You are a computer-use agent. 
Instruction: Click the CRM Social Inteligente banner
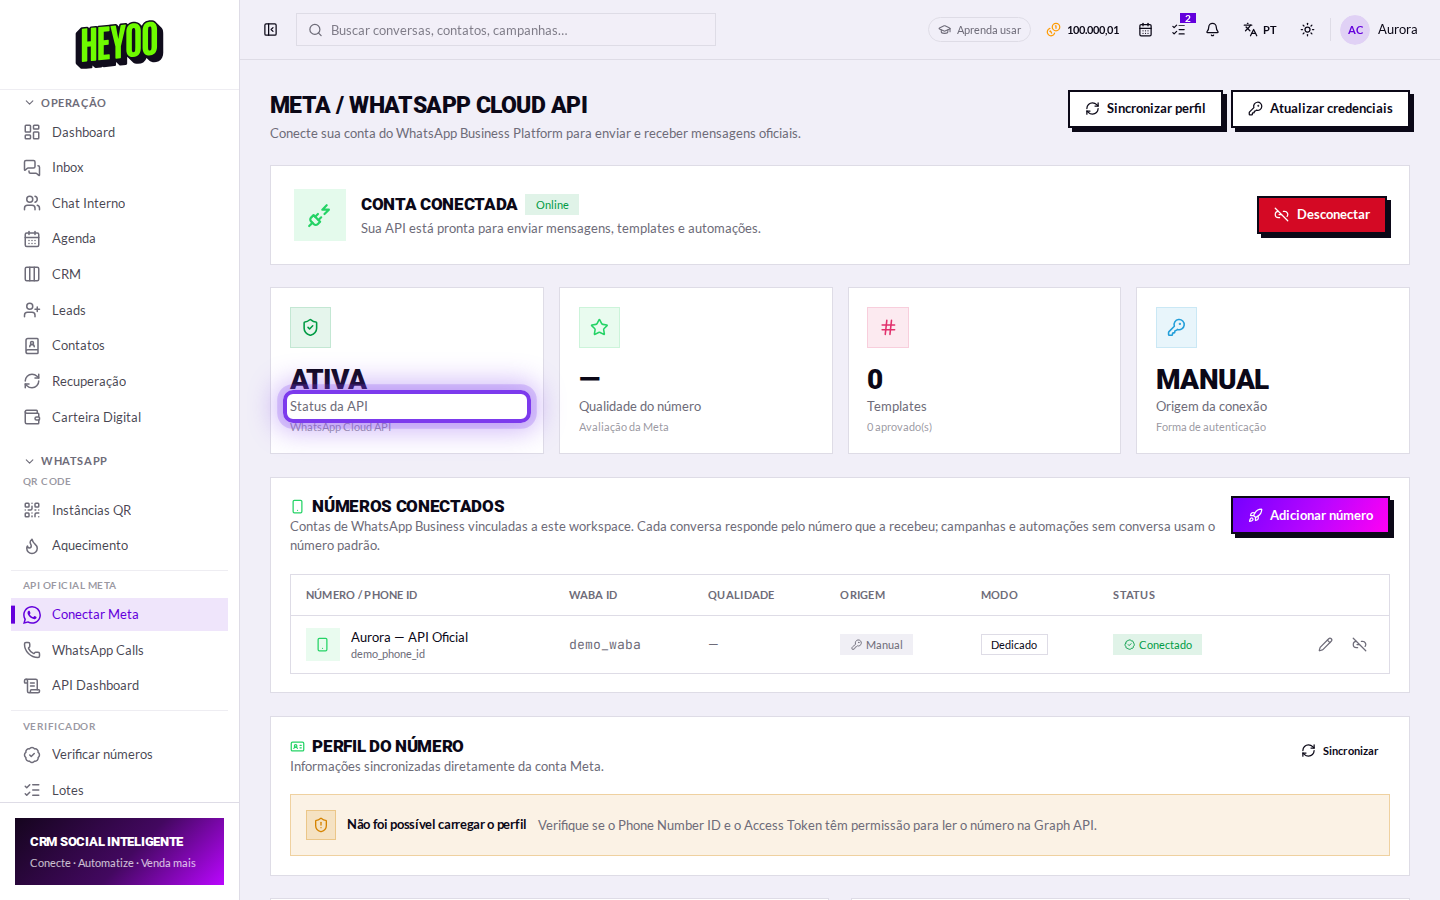119,851
